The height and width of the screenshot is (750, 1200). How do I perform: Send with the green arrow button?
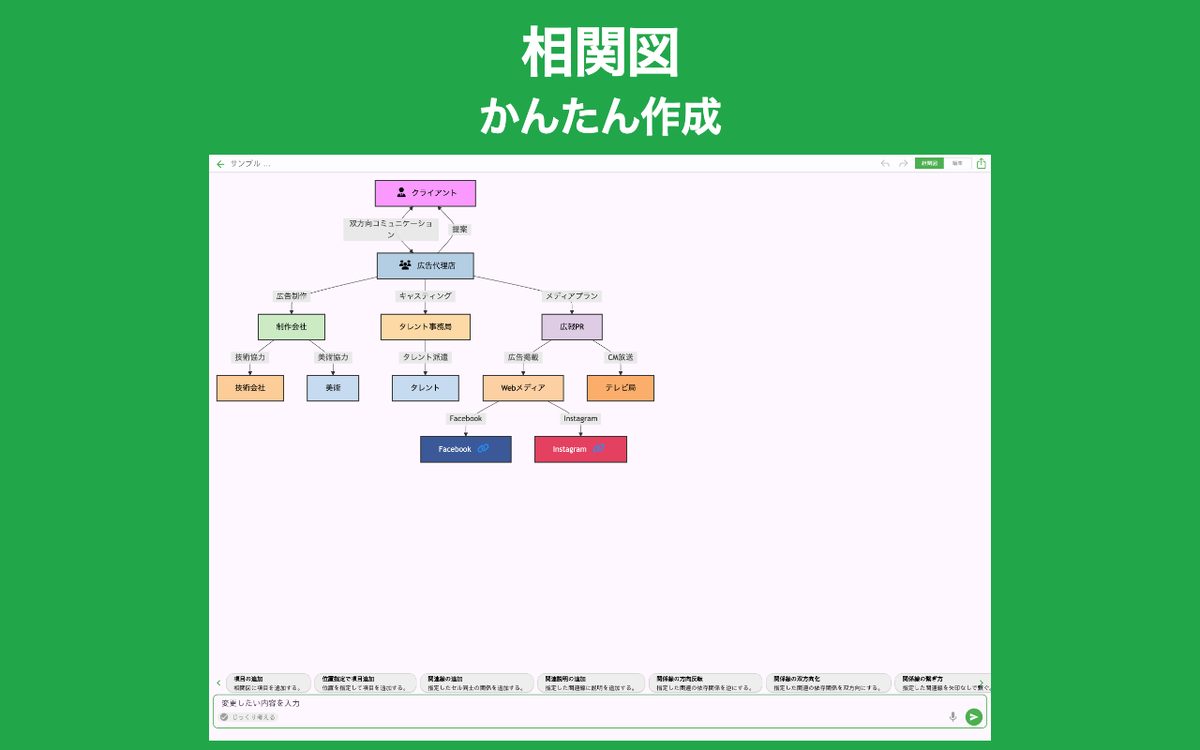pyautogui.click(x=974, y=716)
